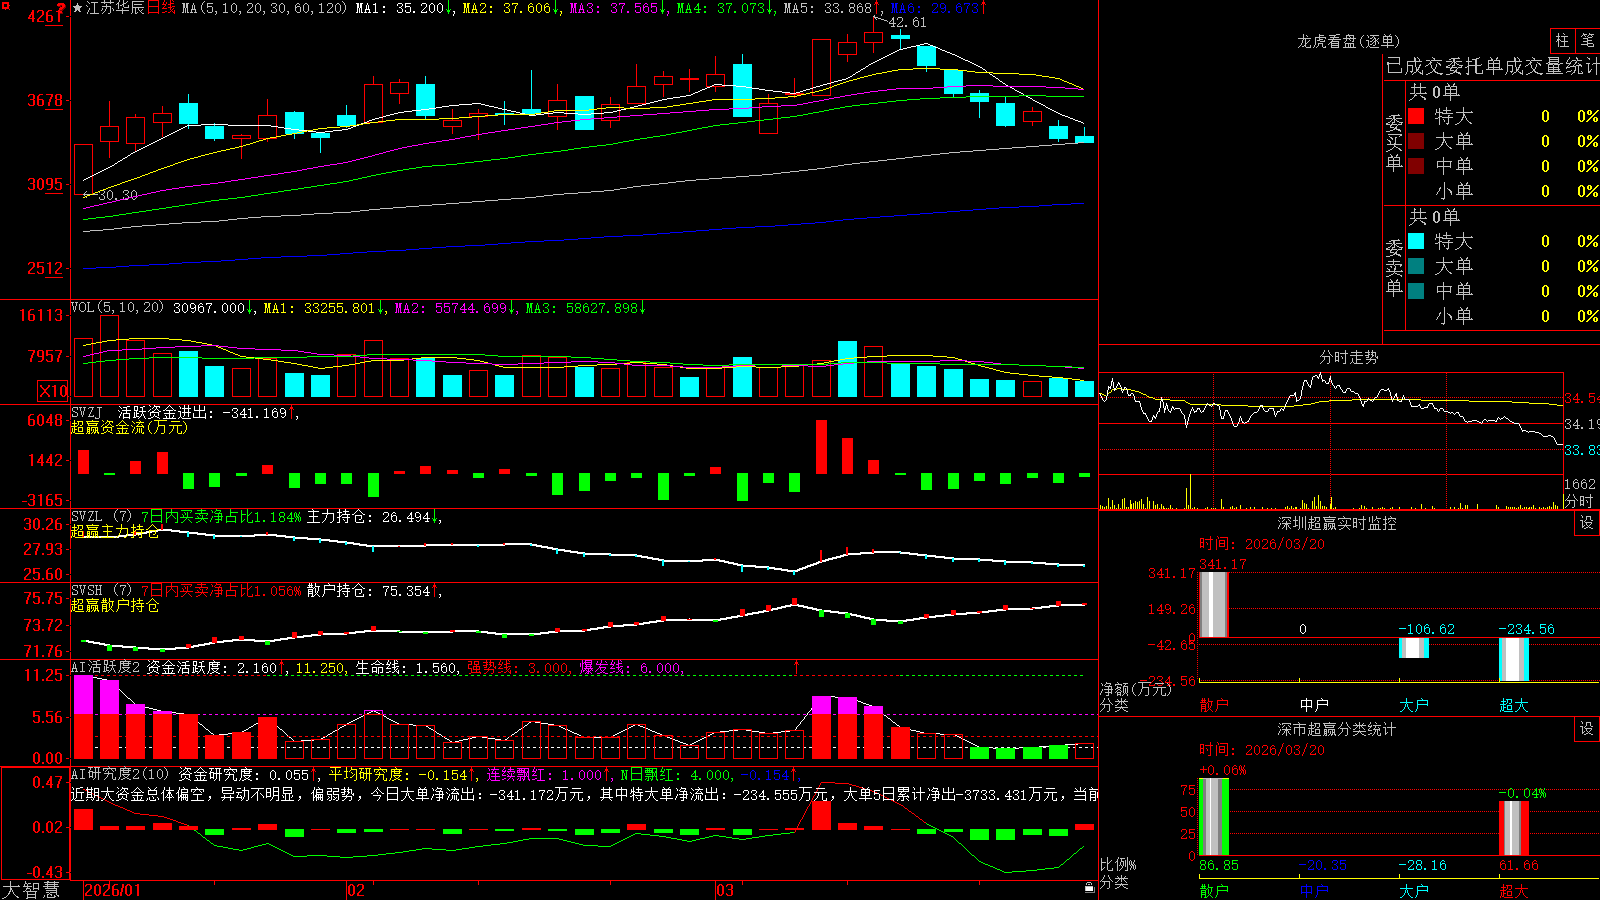Click the 资金研究度: 0.055 text
This screenshot has width=1600, height=900.
click(x=243, y=774)
